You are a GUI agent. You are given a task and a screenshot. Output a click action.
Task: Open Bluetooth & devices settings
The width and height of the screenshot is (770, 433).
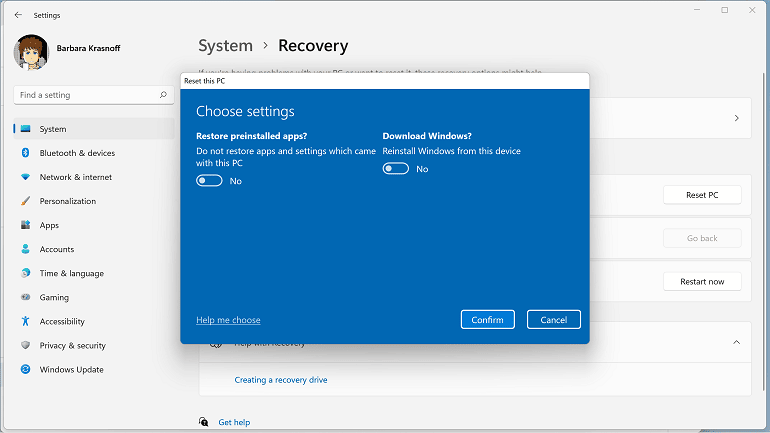click(77, 153)
